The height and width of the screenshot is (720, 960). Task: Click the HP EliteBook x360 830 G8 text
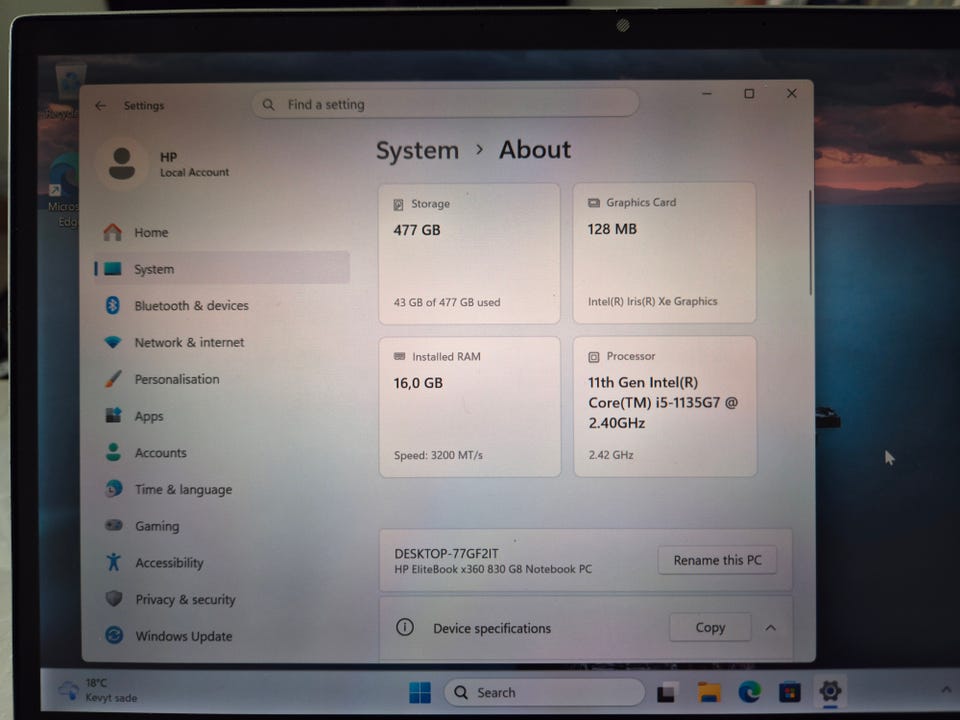point(493,569)
